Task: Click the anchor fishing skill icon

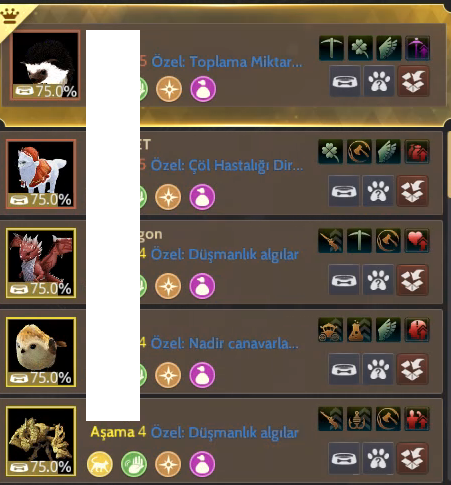Action: click(x=359, y=419)
